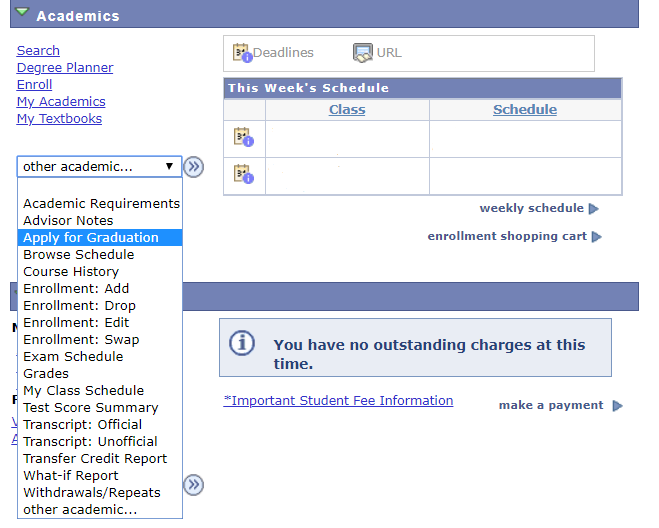
Task: Click the make a payment arrow icon
Action: [x=617, y=406]
